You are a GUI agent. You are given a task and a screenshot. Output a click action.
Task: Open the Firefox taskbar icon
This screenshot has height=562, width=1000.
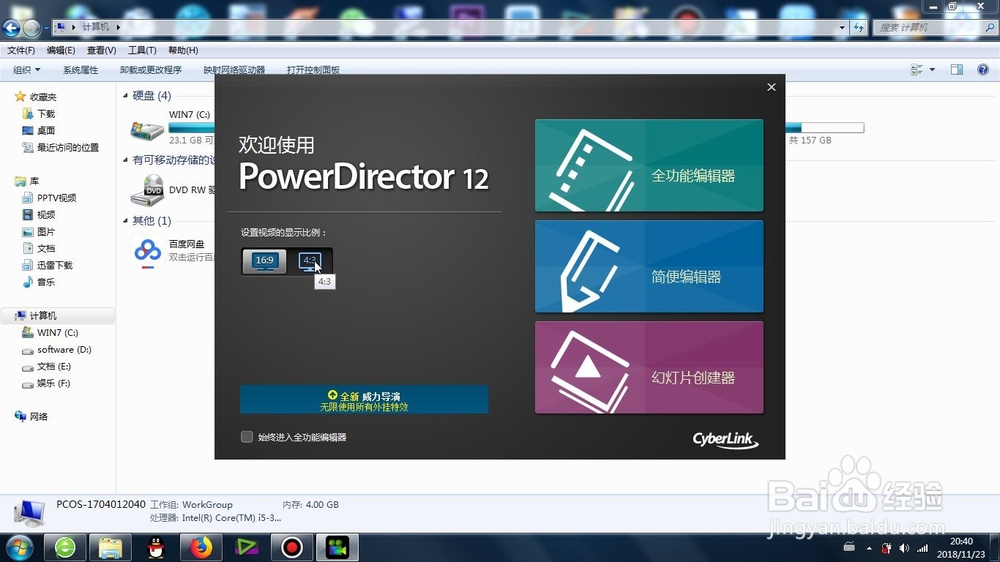click(202, 547)
